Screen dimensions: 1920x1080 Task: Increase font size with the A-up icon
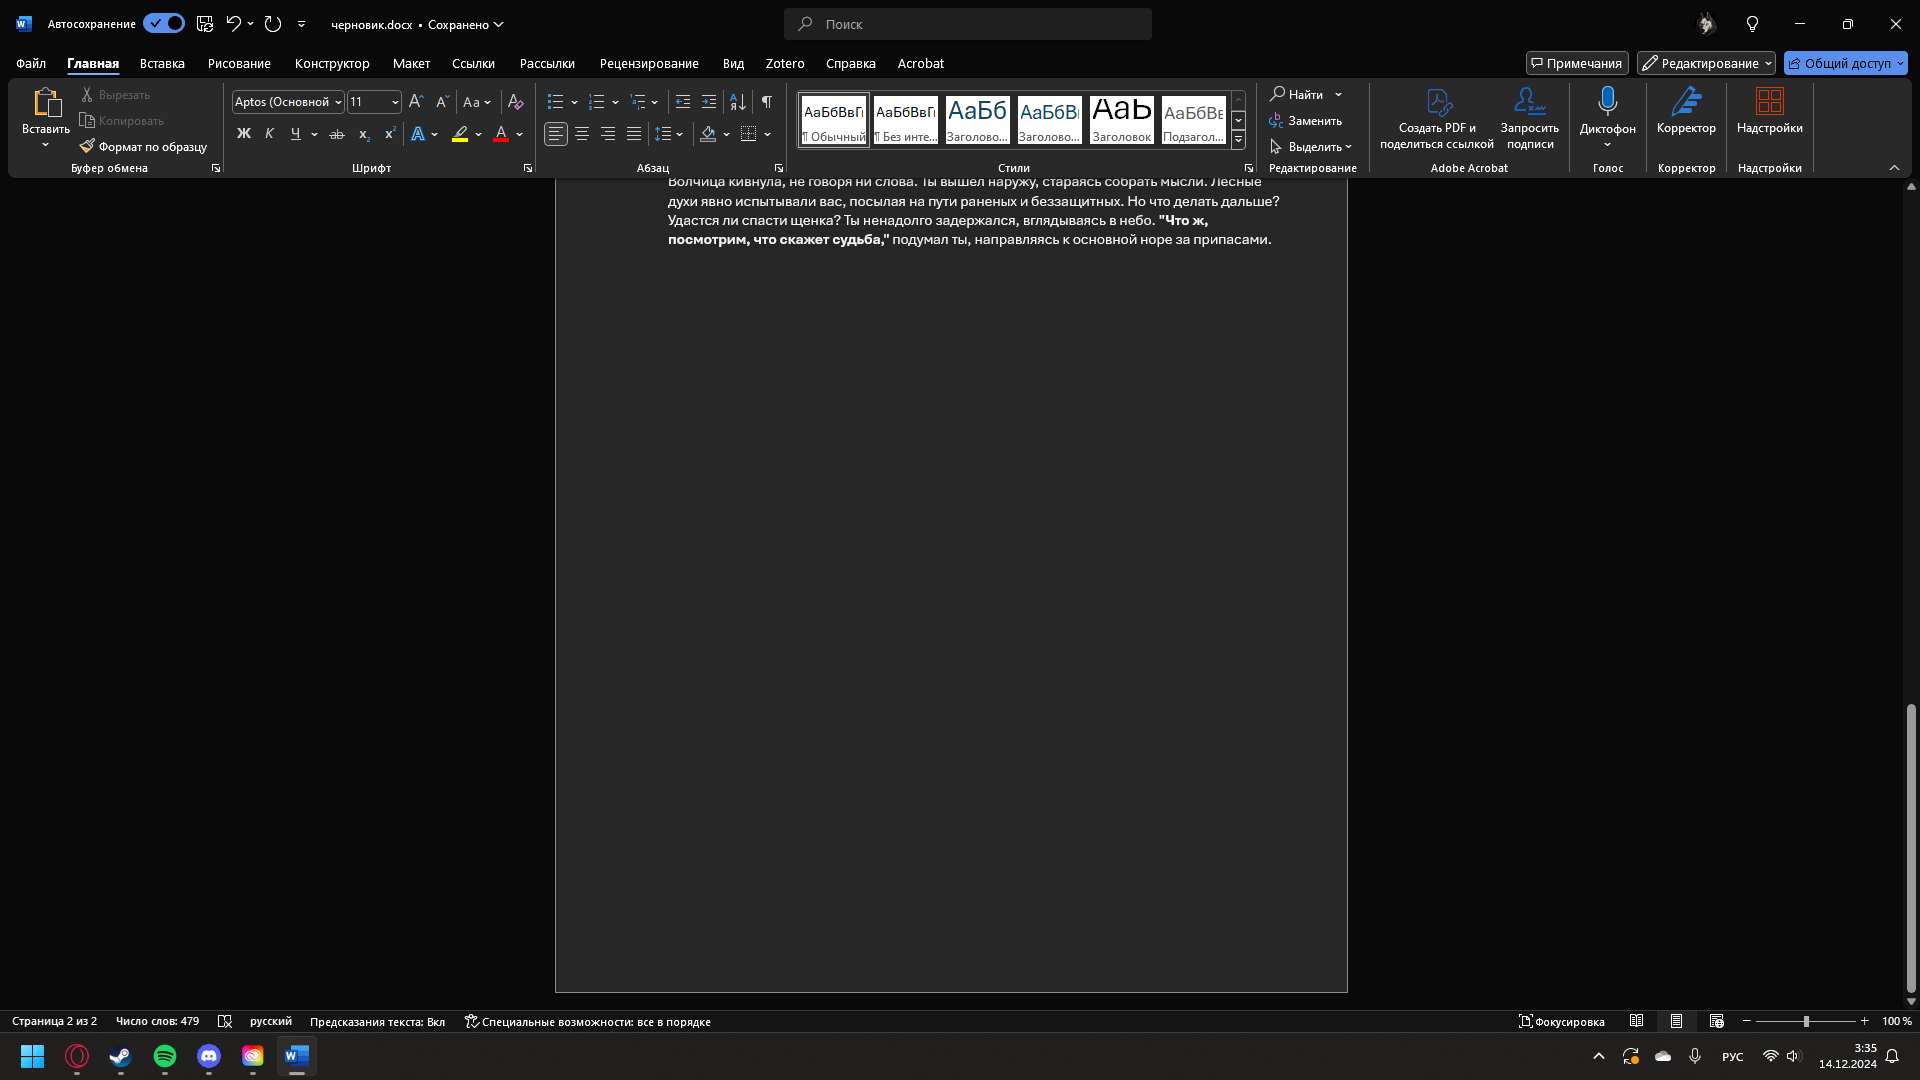(417, 102)
